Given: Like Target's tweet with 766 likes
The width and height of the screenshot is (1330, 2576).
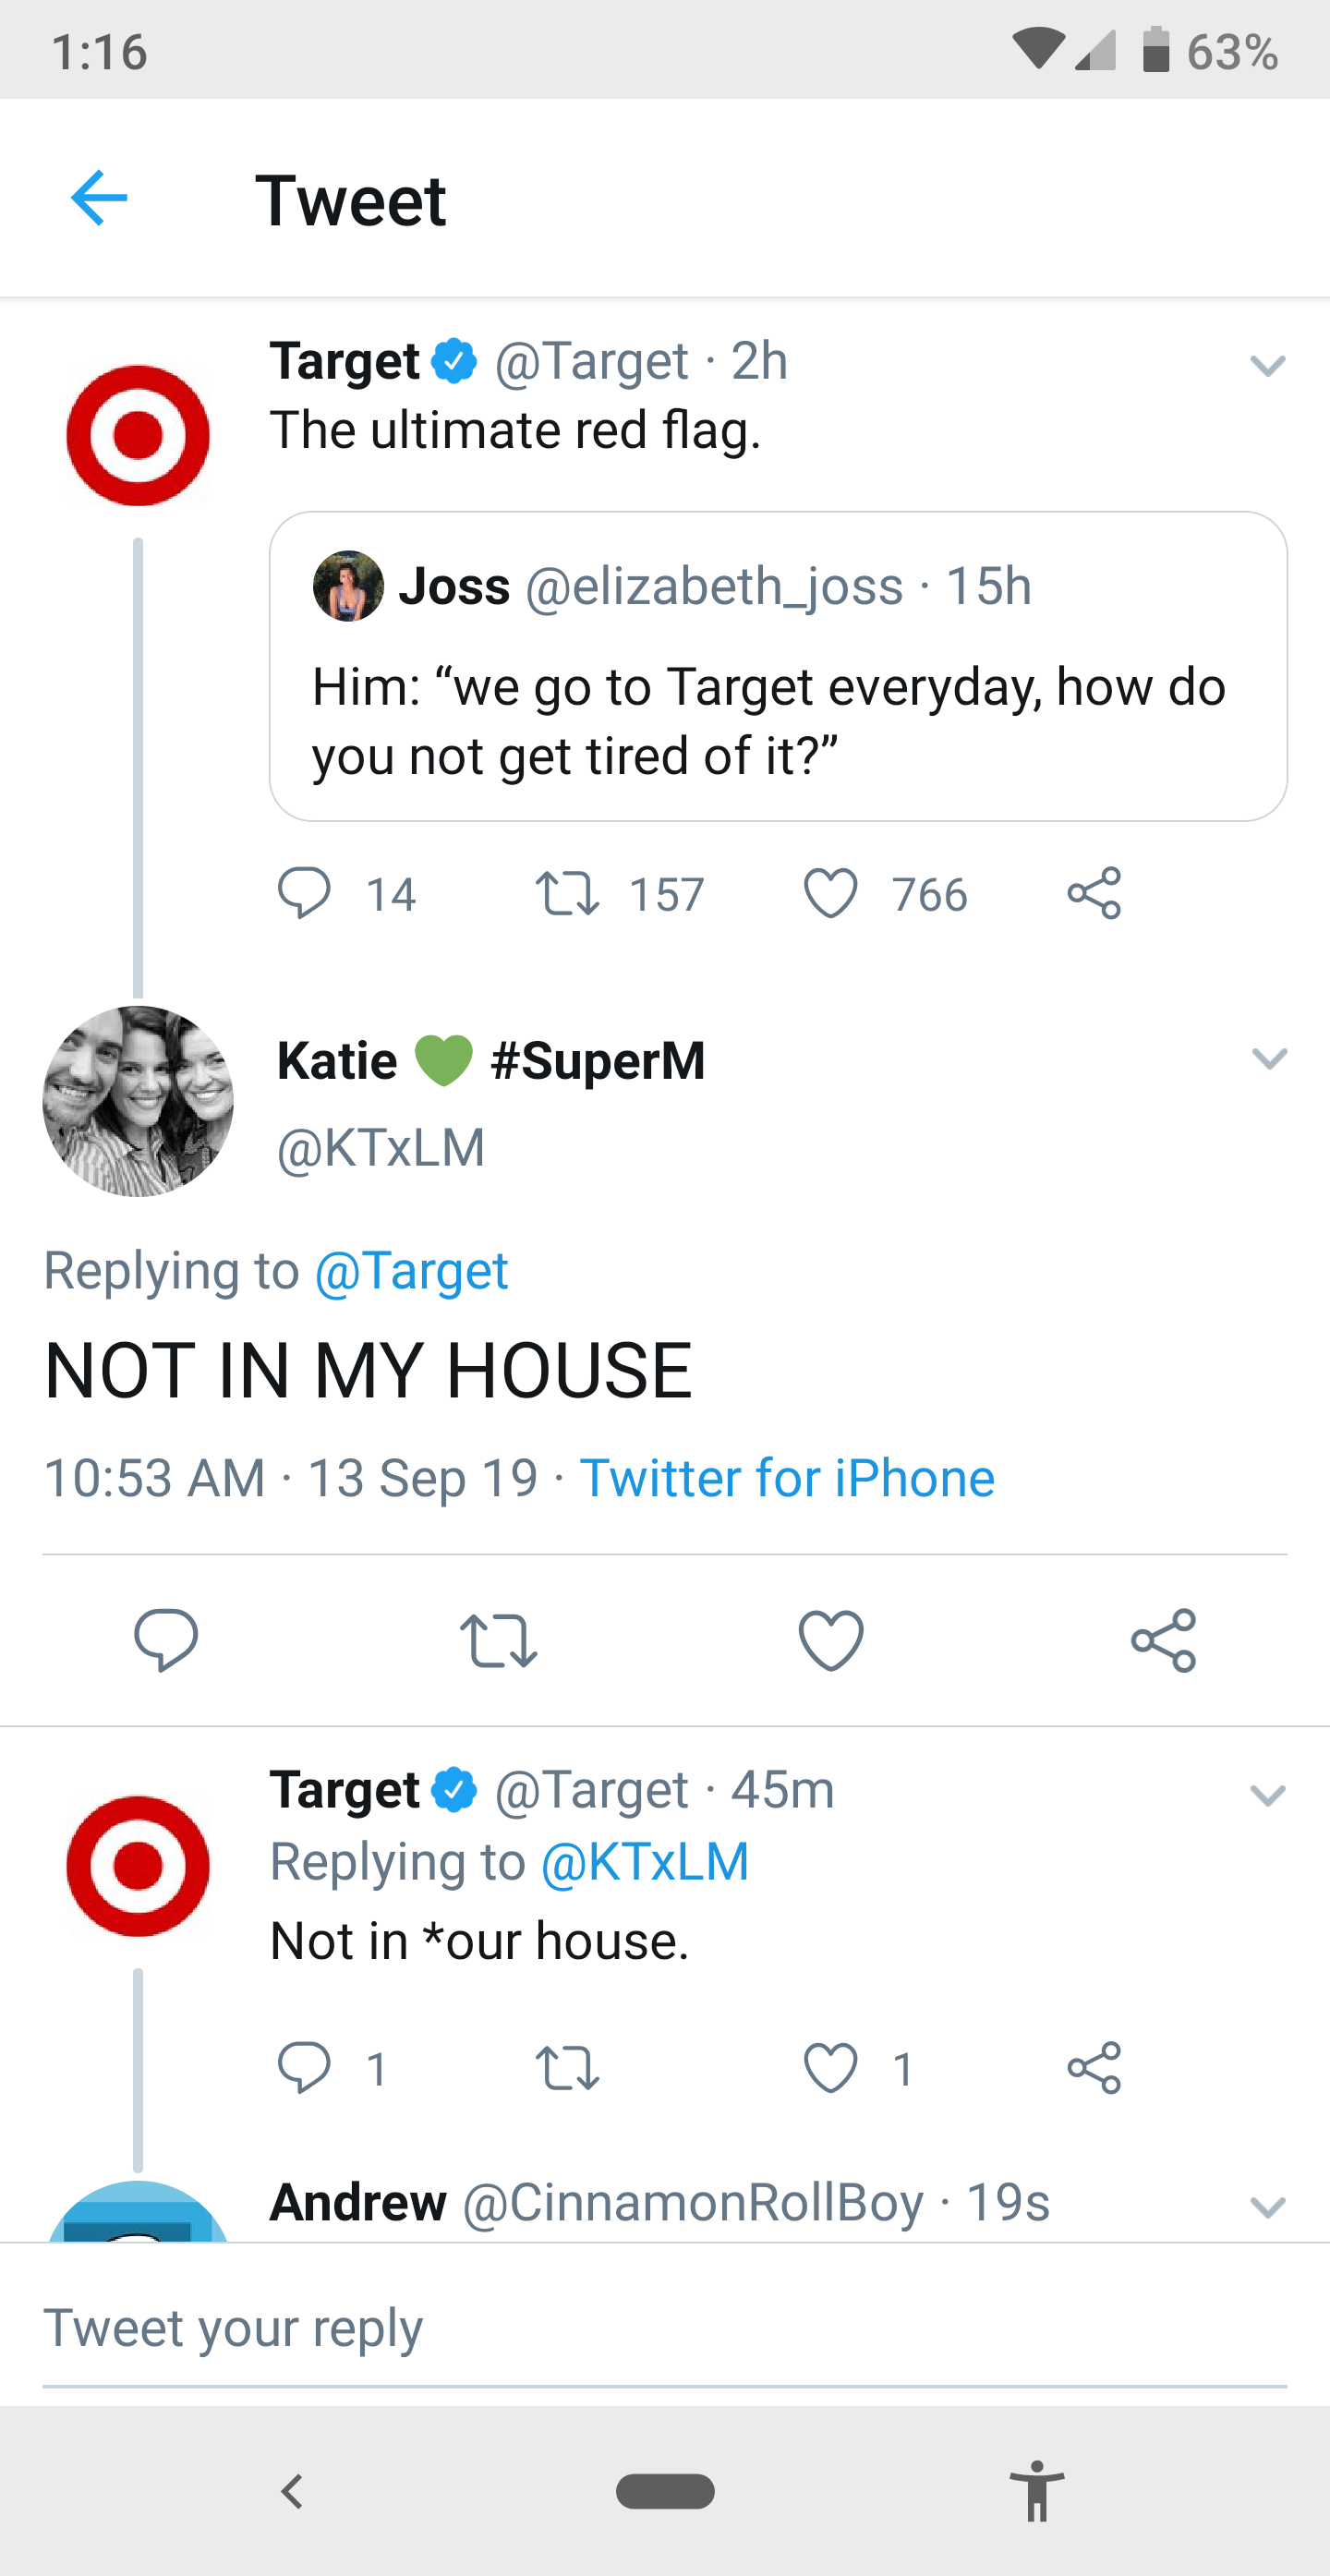Looking at the screenshot, I should tap(830, 893).
